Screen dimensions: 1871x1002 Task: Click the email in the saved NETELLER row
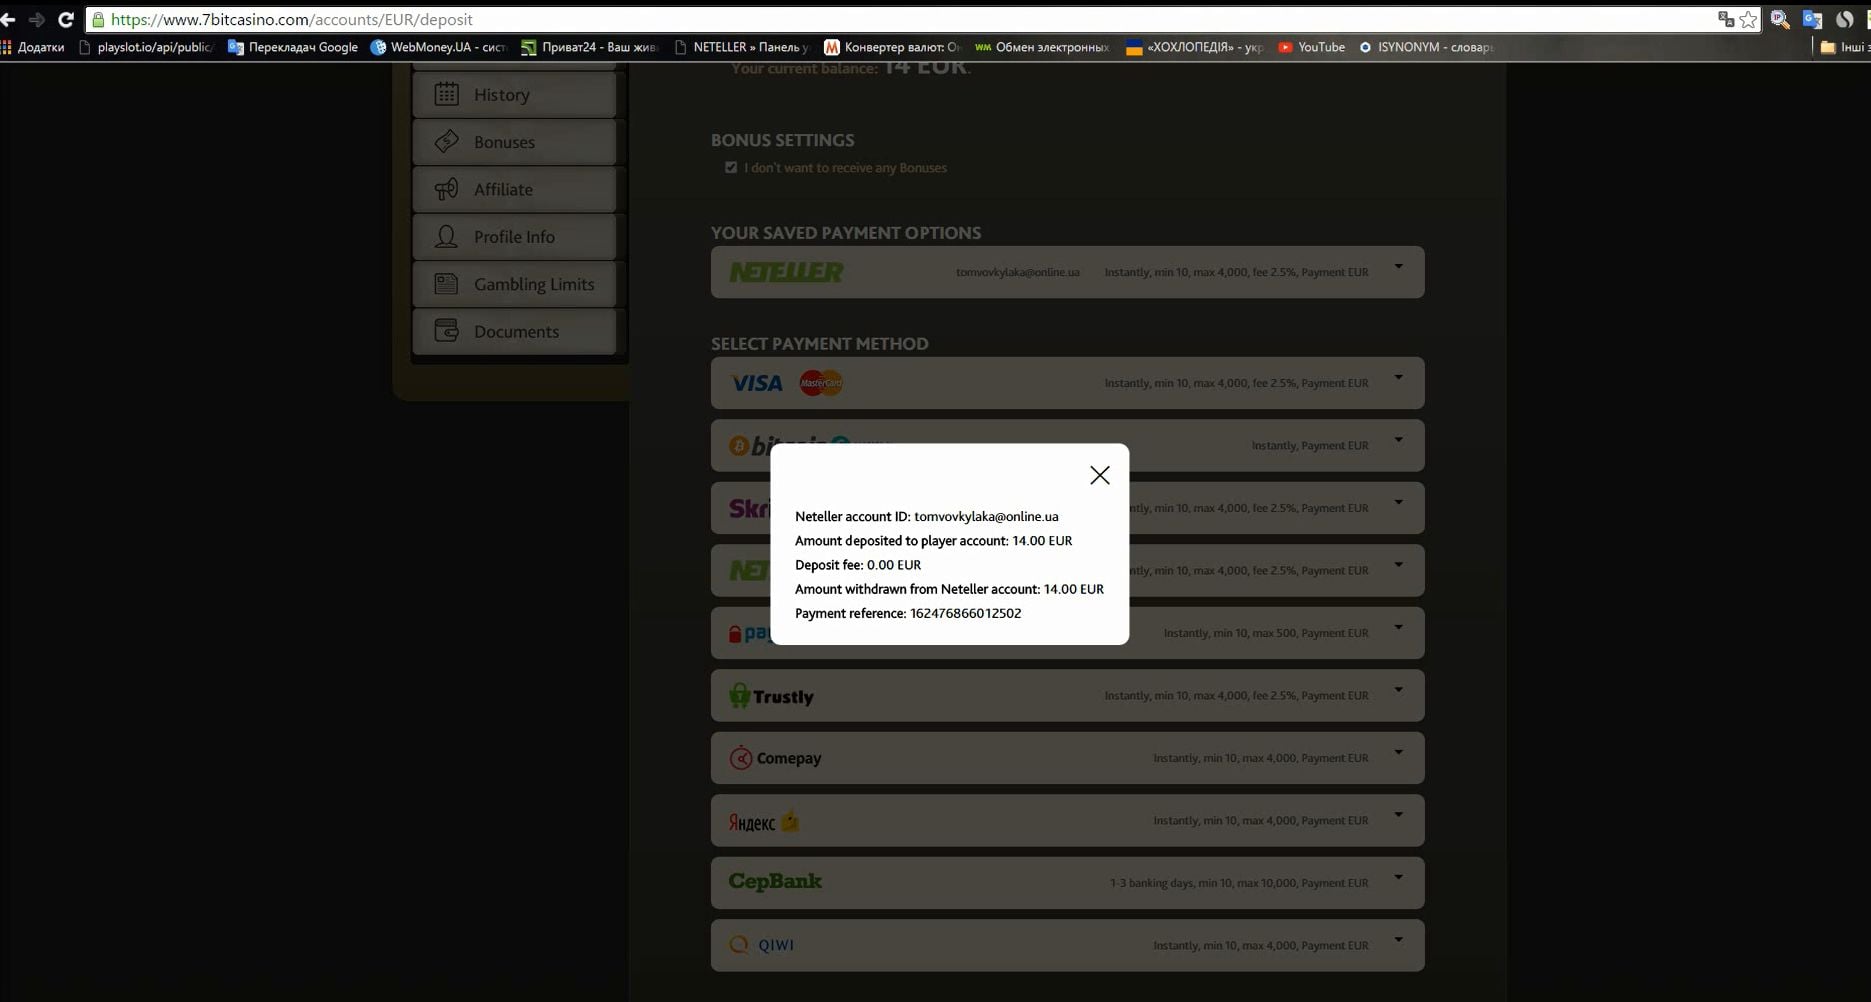click(x=1017, y=272)
